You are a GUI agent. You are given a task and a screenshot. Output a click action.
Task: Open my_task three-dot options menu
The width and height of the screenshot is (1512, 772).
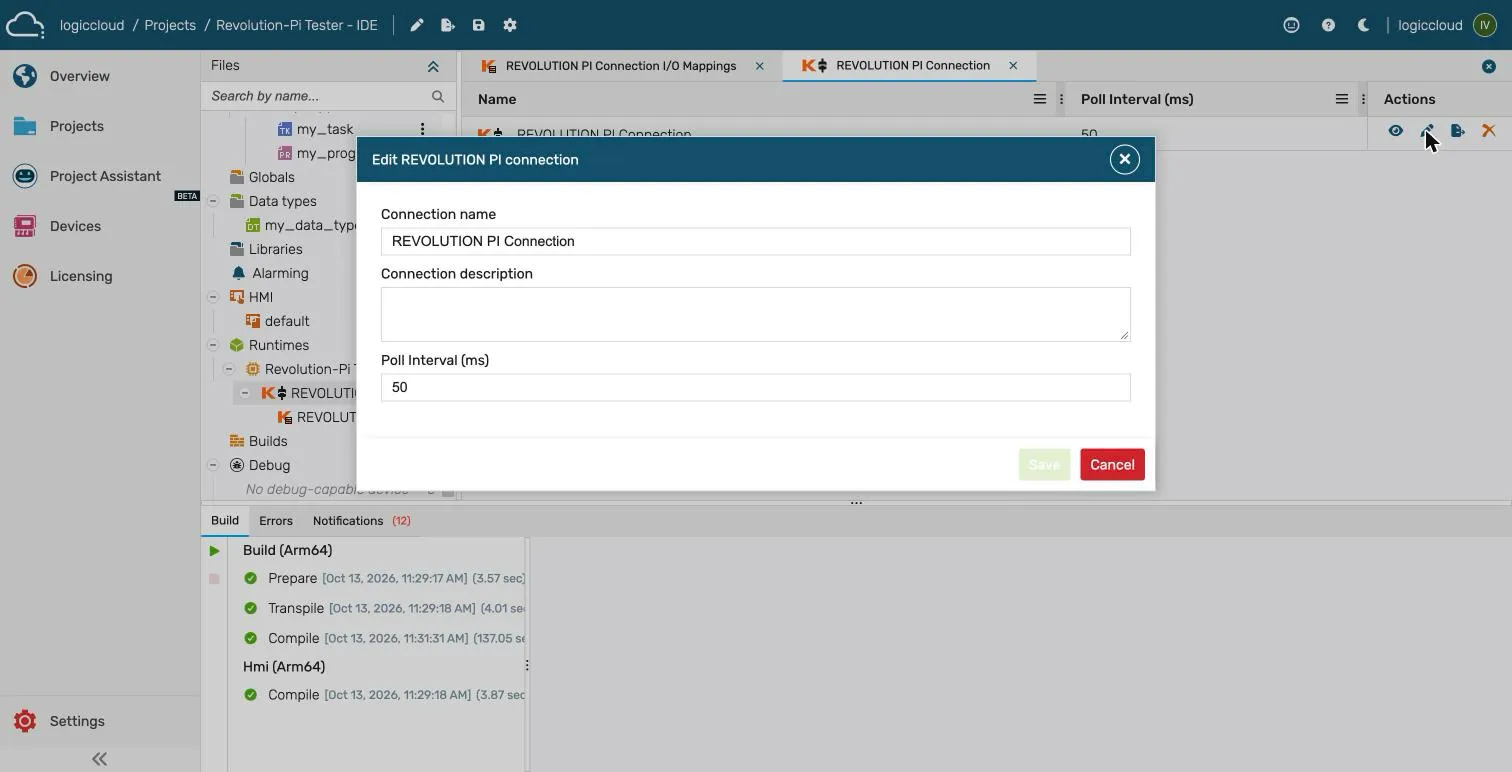422,129
